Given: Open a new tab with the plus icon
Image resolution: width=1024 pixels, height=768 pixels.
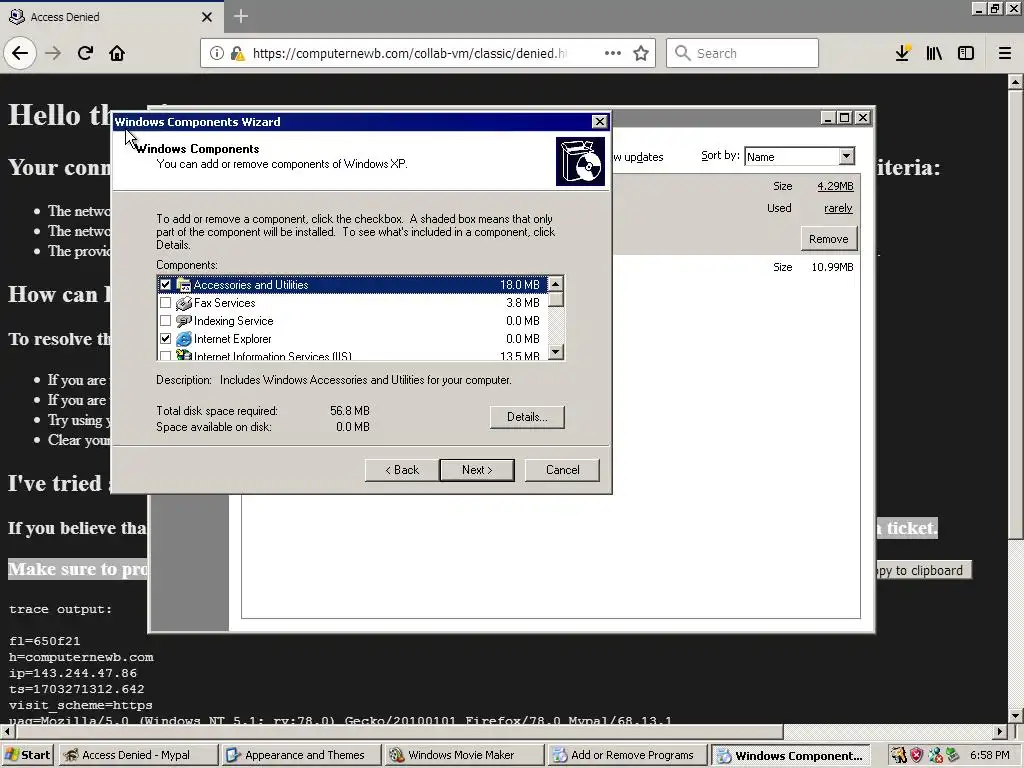Looking at the screenshot, I should (x=240, y=16).
